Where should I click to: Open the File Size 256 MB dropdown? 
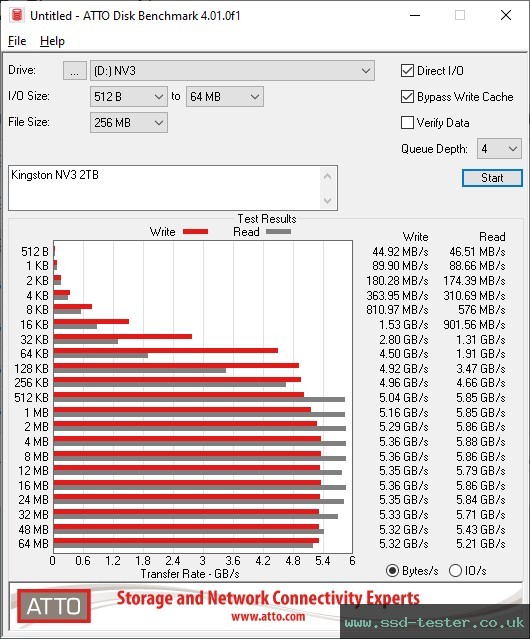[x=129, y=123]
